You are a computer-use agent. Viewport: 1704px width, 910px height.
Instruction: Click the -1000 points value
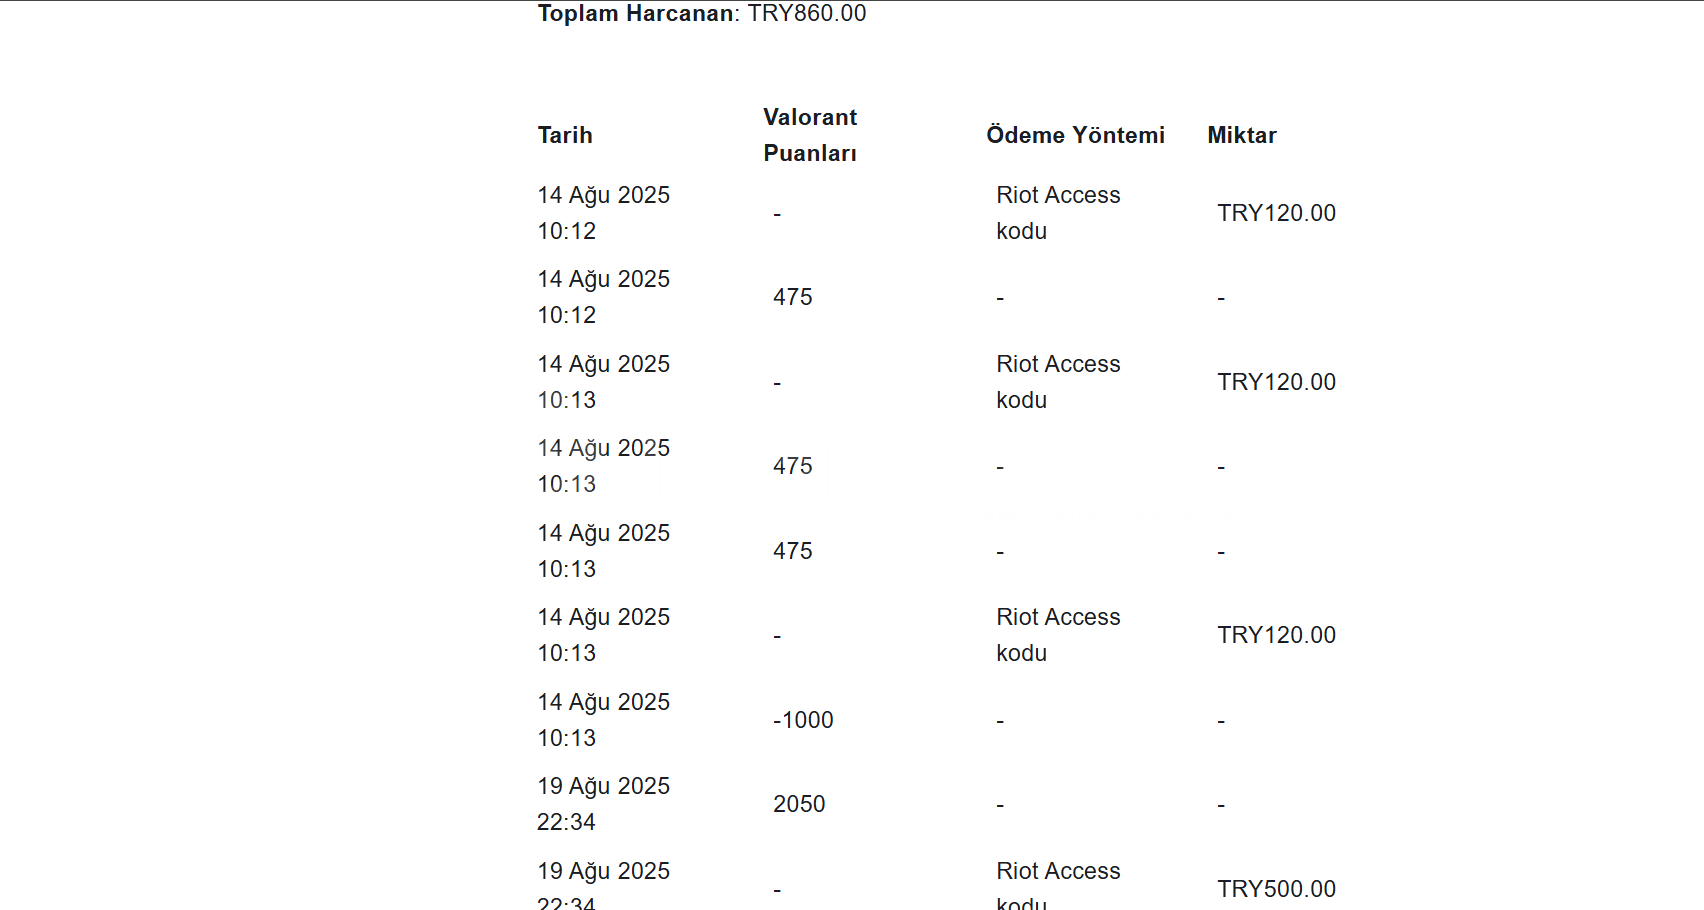[x=803, y=720]
